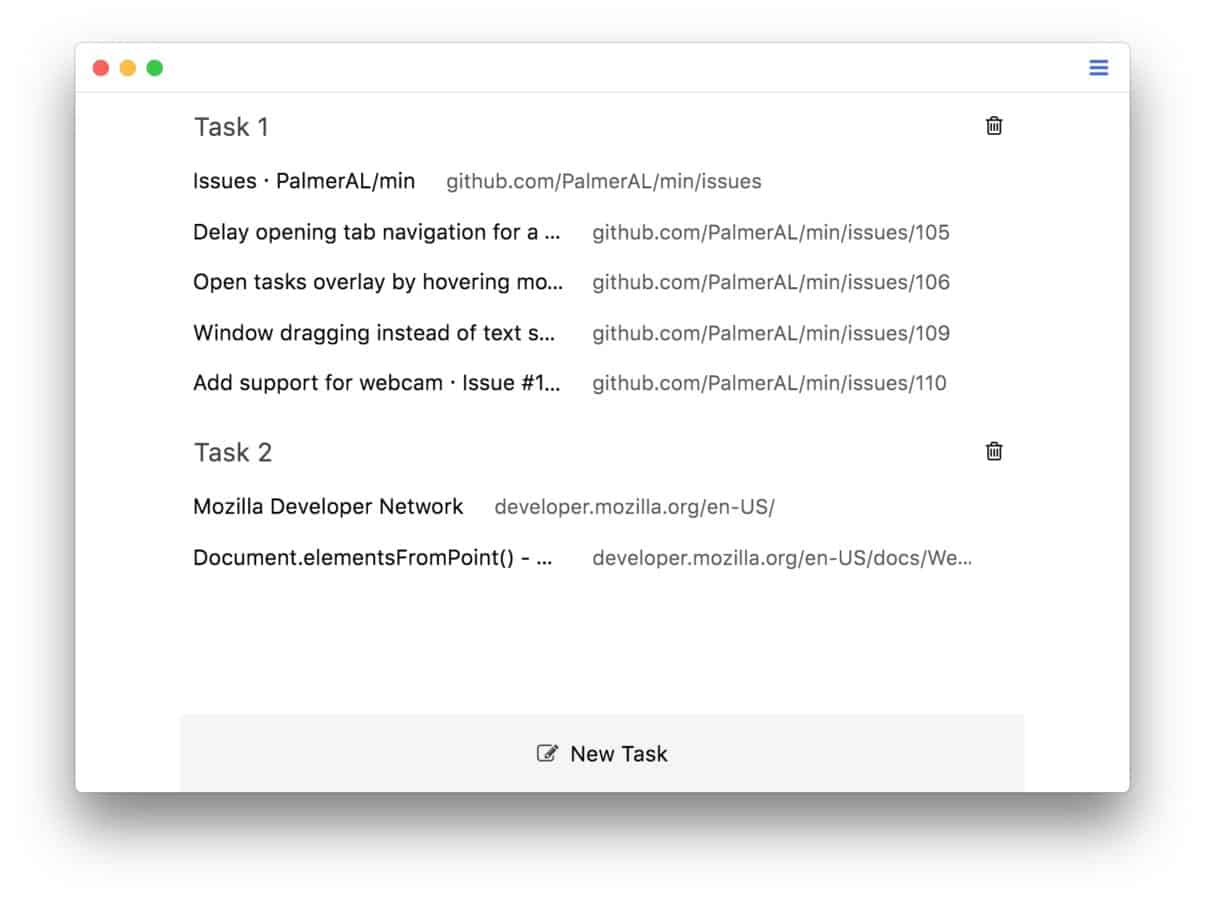Delete Task 2 using its trash icon
This screenshot has height=900, width=1205.
click(993, 451)
